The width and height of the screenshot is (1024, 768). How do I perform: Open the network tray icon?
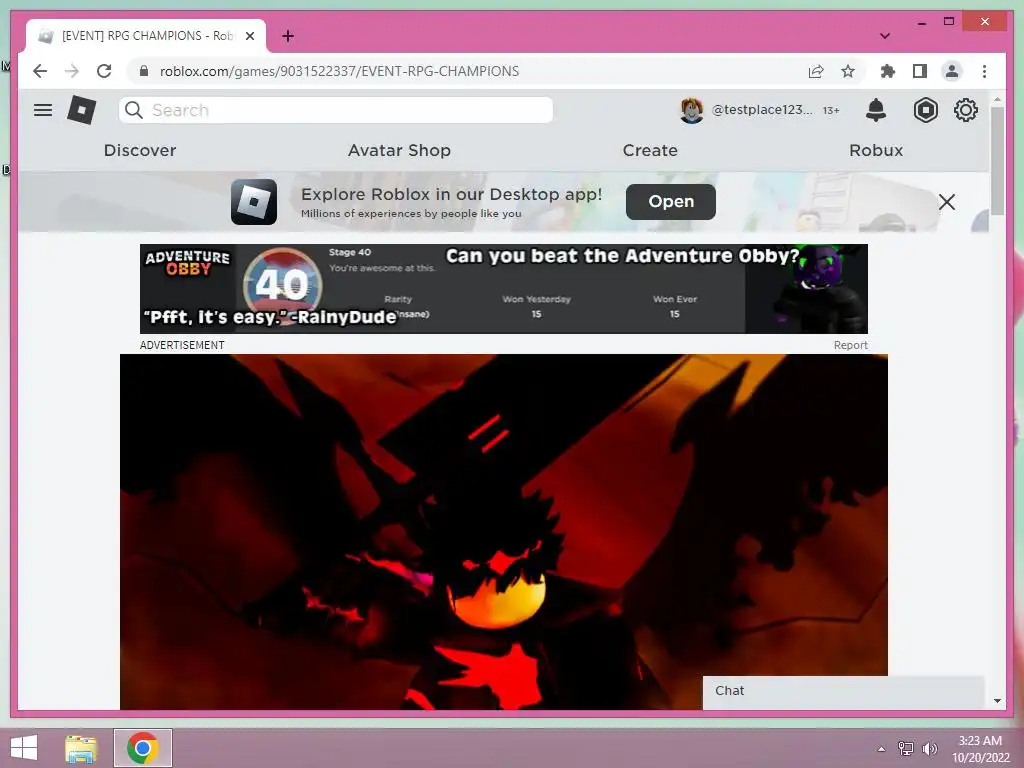coord(905,749)
